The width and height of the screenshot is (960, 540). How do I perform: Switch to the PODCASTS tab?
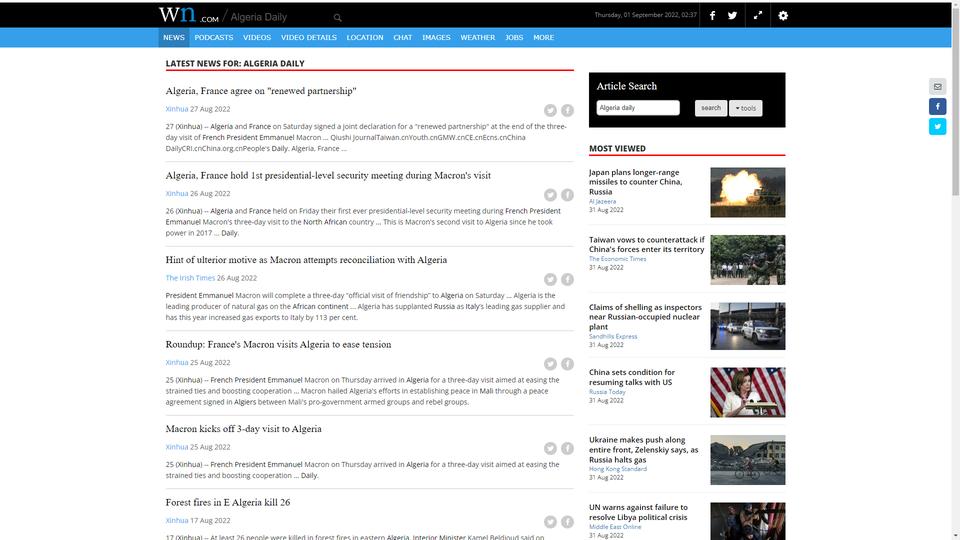click(x=214, y=37)
